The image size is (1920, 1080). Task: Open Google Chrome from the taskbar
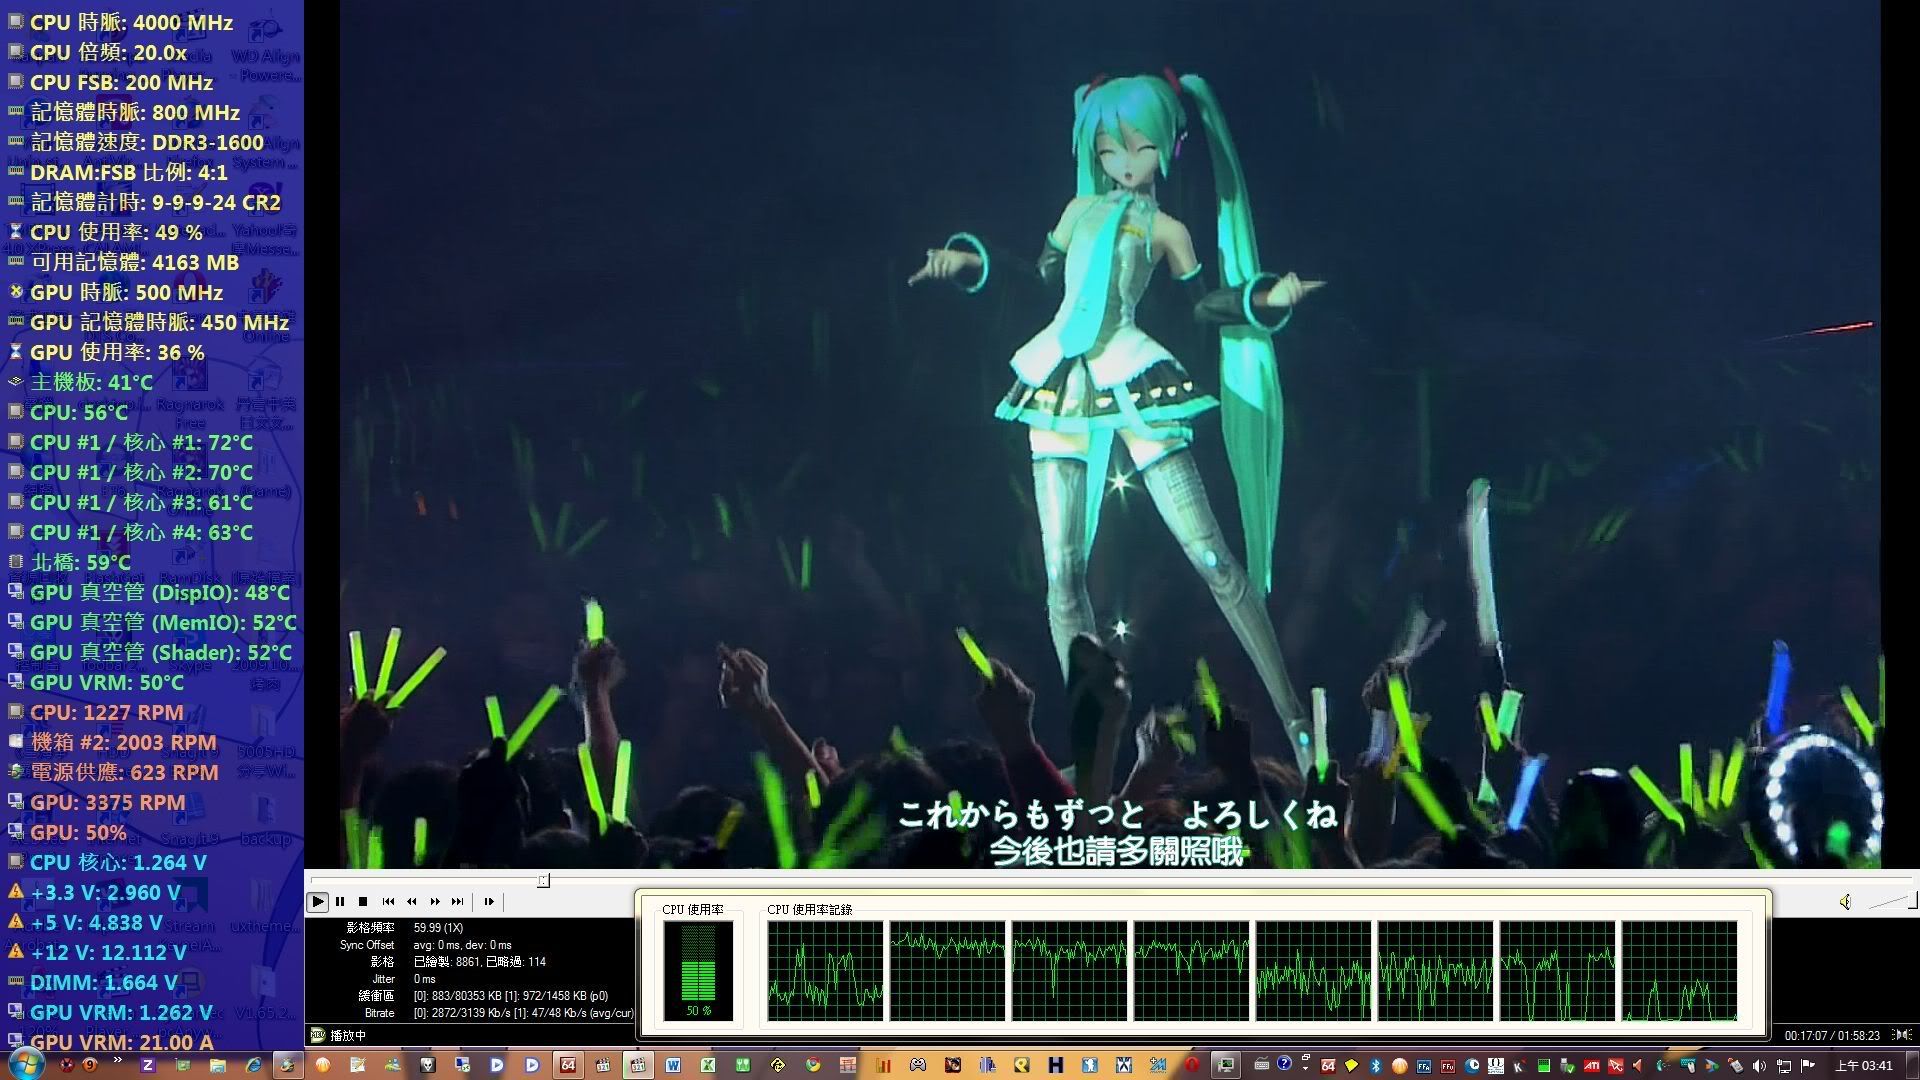pyautogui.click(x=813, y=1065)
